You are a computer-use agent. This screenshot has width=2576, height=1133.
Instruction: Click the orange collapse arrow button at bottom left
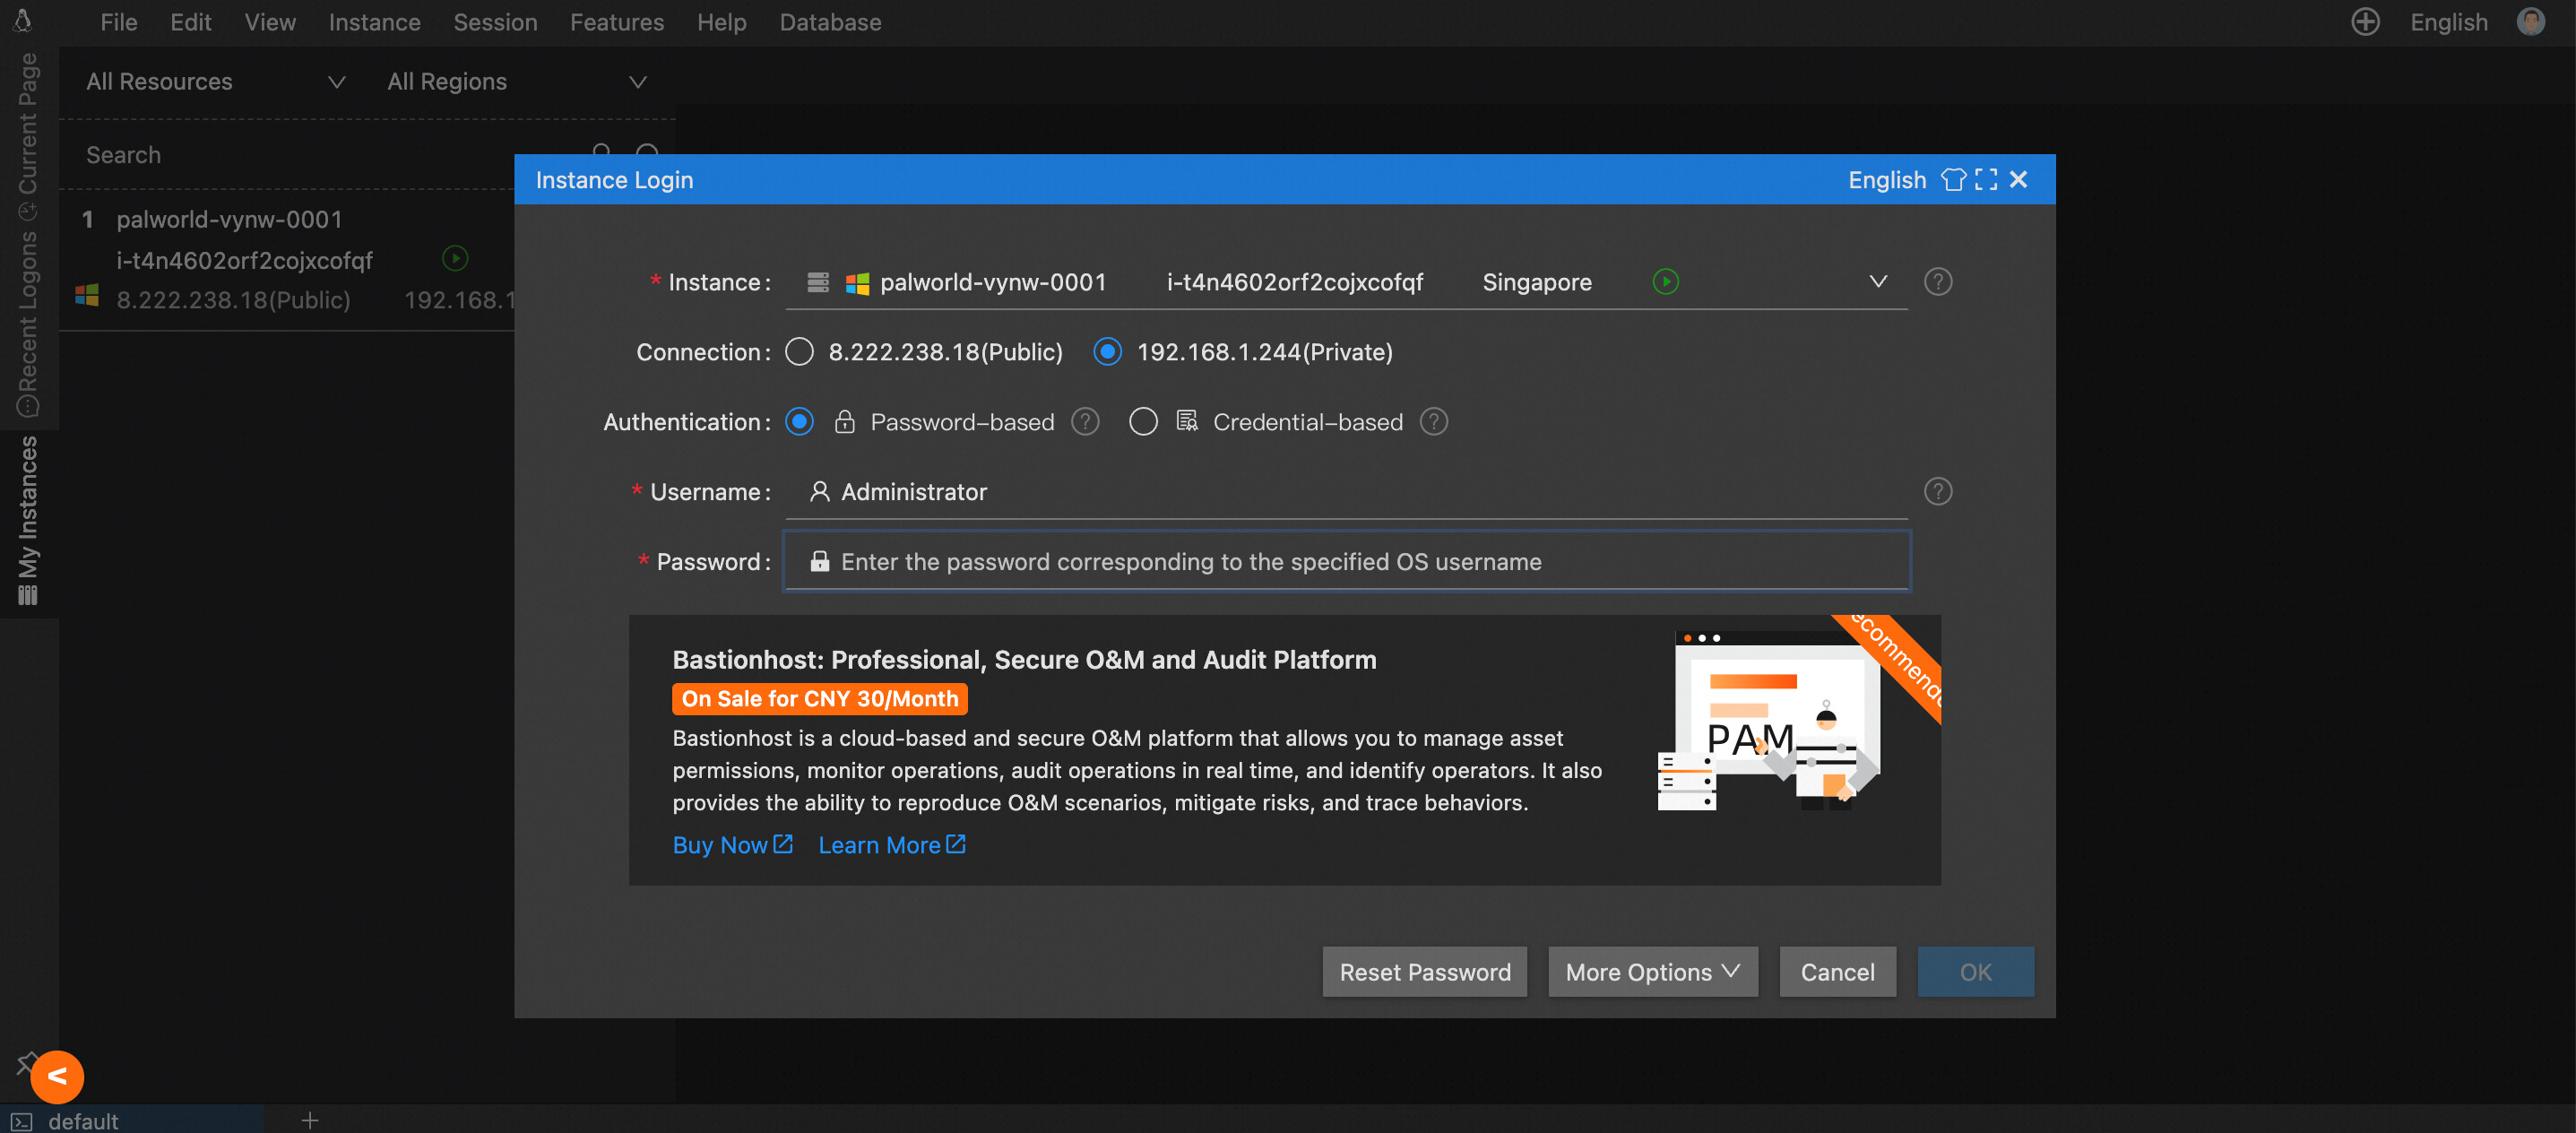[x=57, y=1077]
